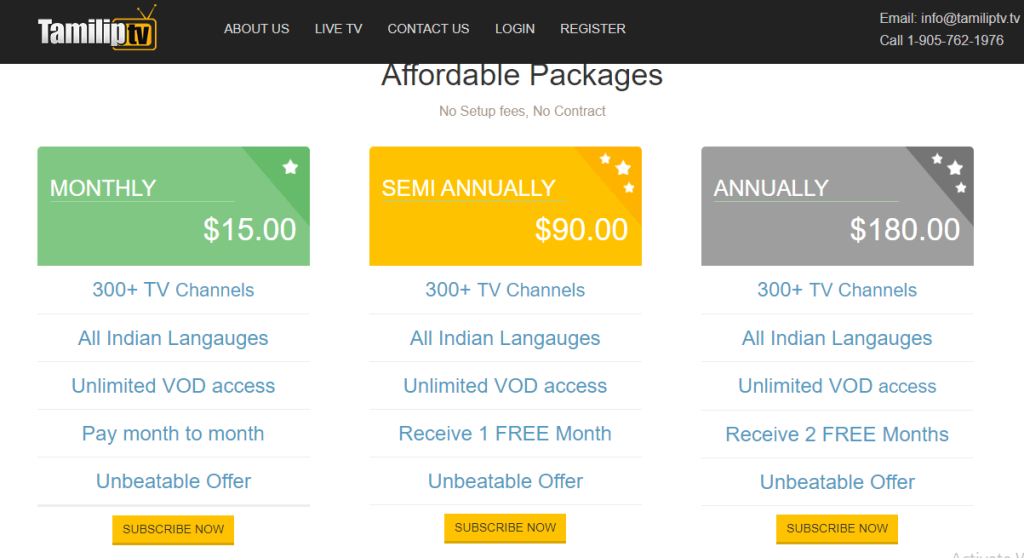Image resolution: width=1024 pixels, height=558 pixels.
Task: Click Receive 2 FREE Months text
Action: pyautogui.click(x=837, y=434)
